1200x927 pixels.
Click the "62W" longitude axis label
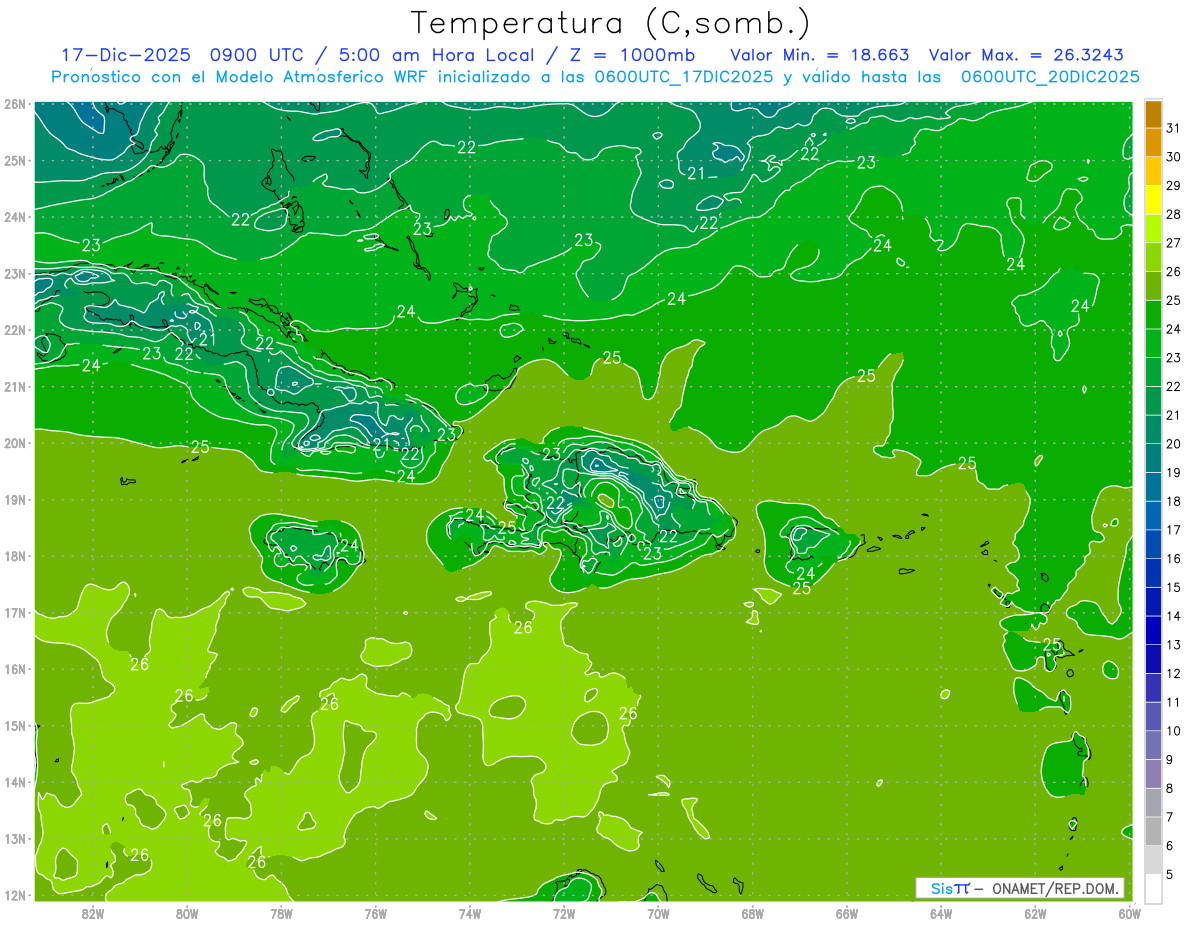pos(1035,914)
